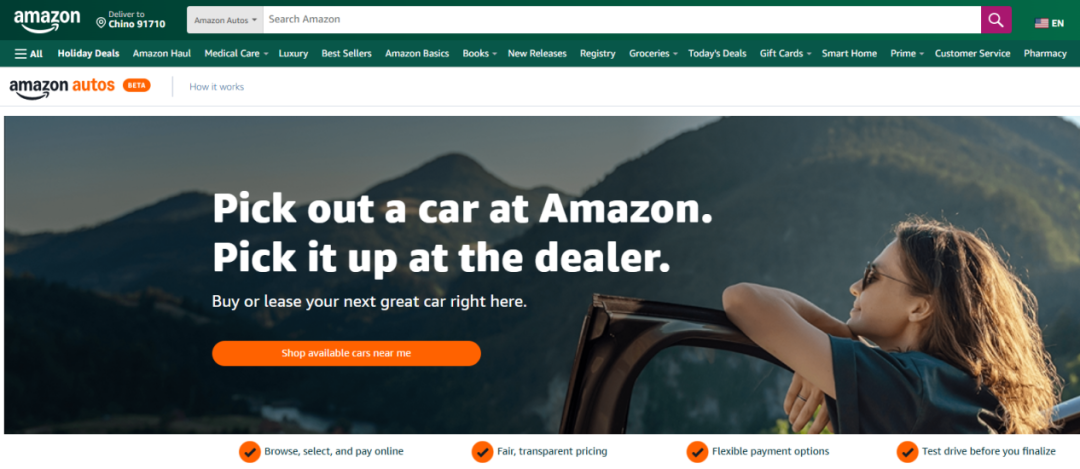Open the How it works link
This screenshot has width=1080, height=469.
[x=216, y=87]
